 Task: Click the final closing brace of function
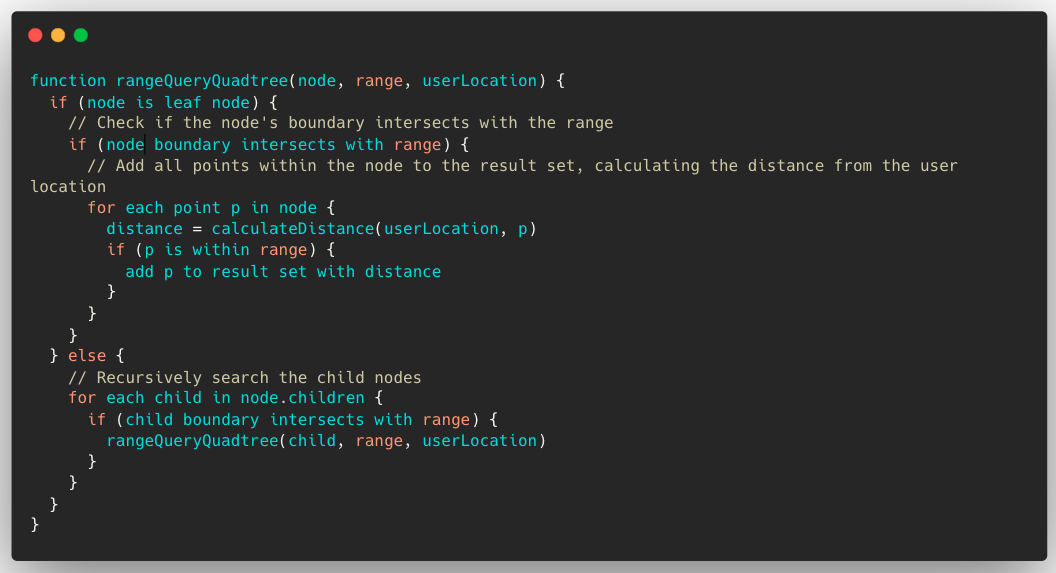(35, 524)
